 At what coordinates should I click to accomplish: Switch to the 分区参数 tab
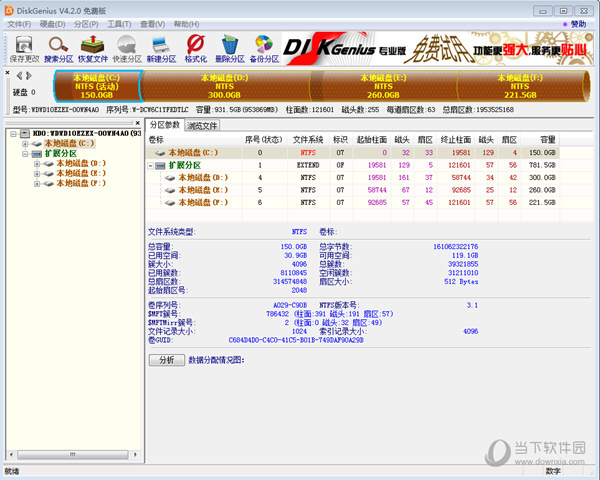coord(165,125)
